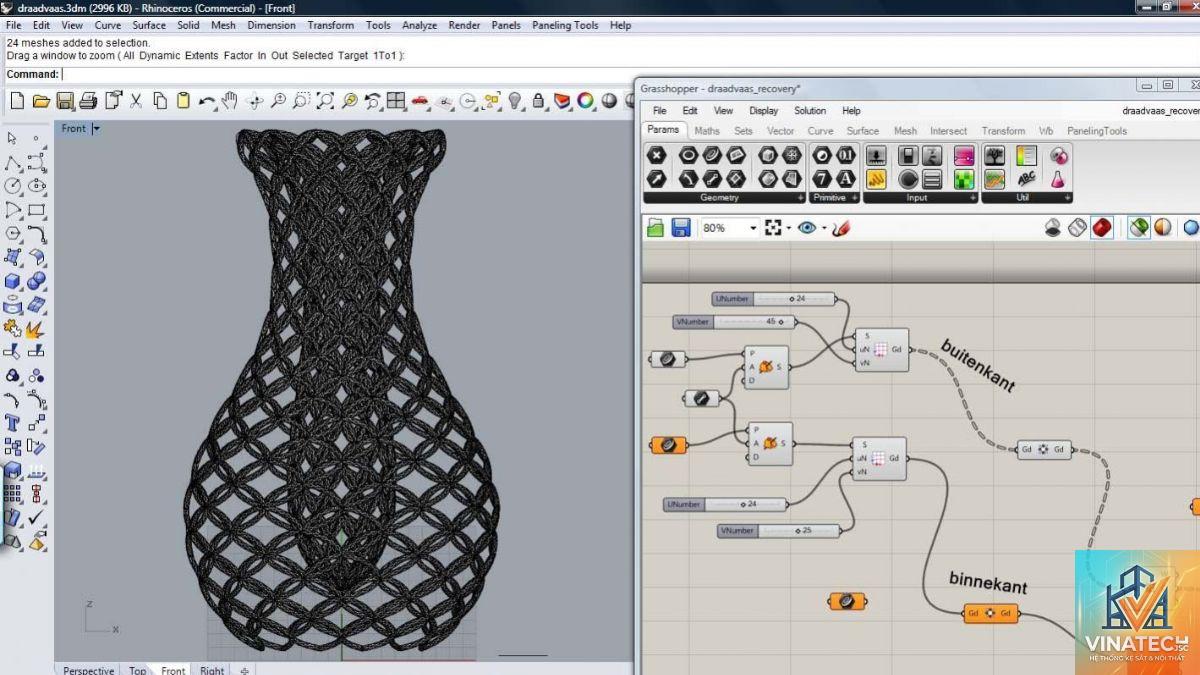This screenshot has width=1200, height=675.
Task: Select the Circle tool in the sidebar
Action: click(12, 186)
